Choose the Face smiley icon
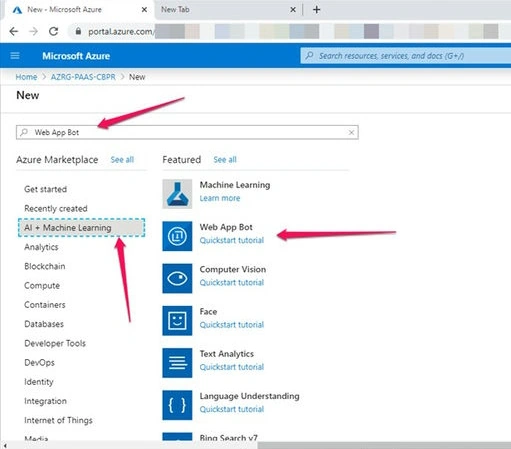This screenshot has height=449, width=511. [177, 321]
